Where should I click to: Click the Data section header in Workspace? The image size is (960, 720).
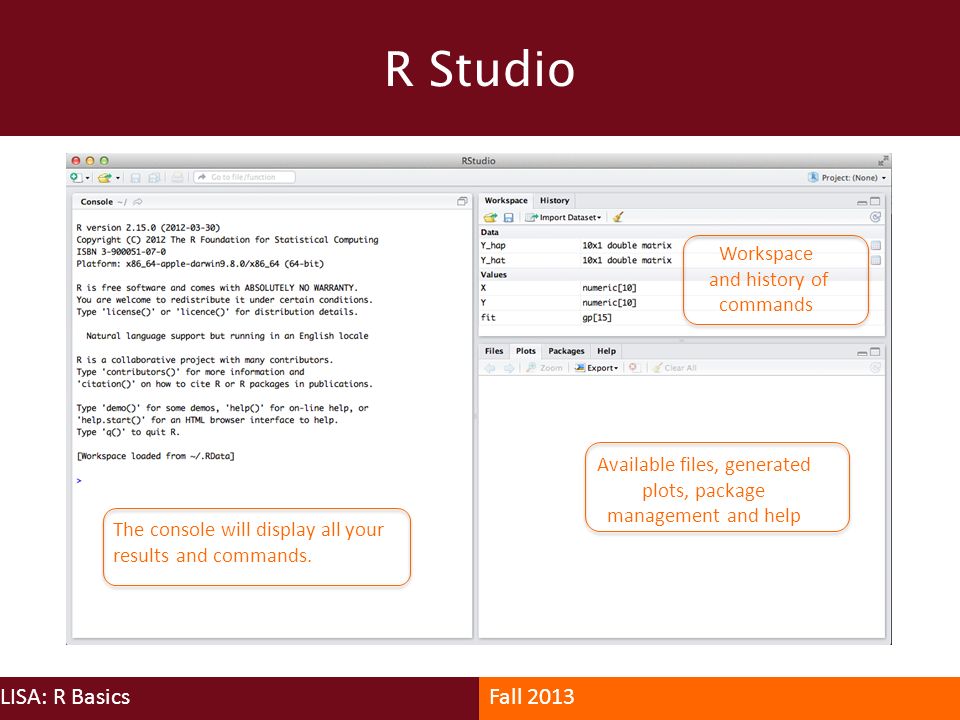point(681,232)
